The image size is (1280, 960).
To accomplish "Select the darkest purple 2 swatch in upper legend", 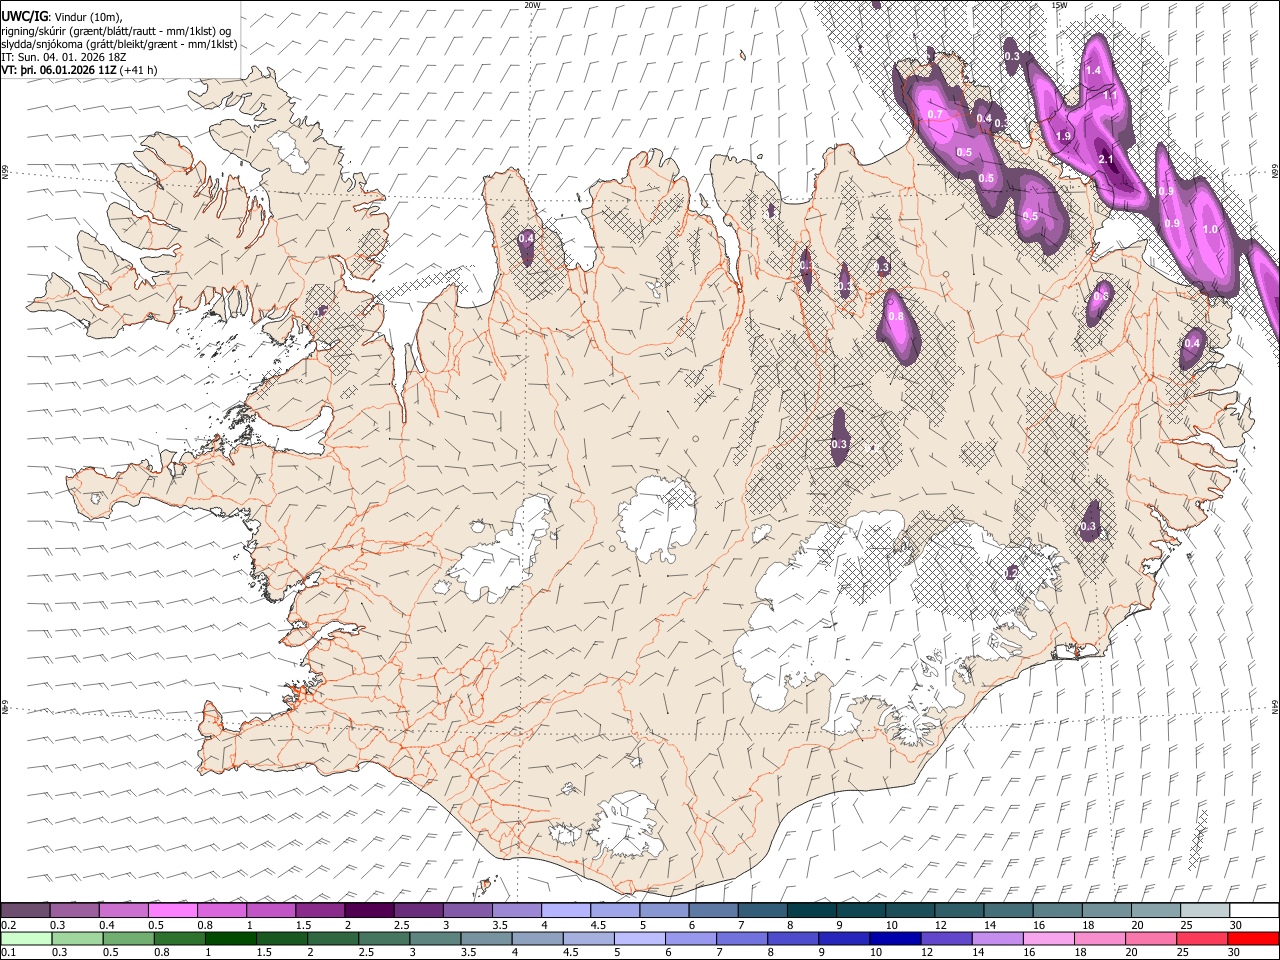I will [369, 910].
